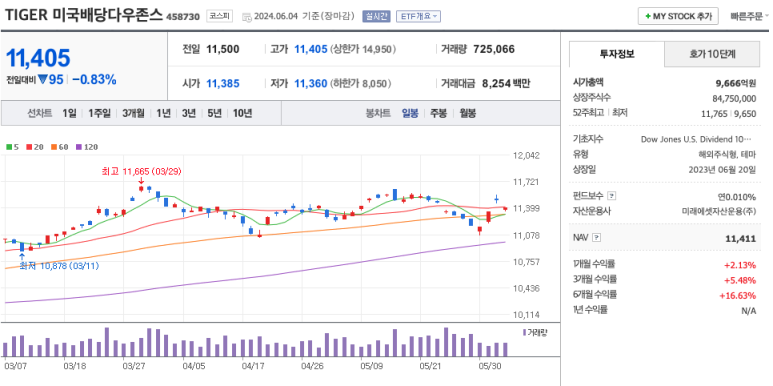Open the ETF개요 dropdown
The image size is (773, 386).
coord(418,16)
